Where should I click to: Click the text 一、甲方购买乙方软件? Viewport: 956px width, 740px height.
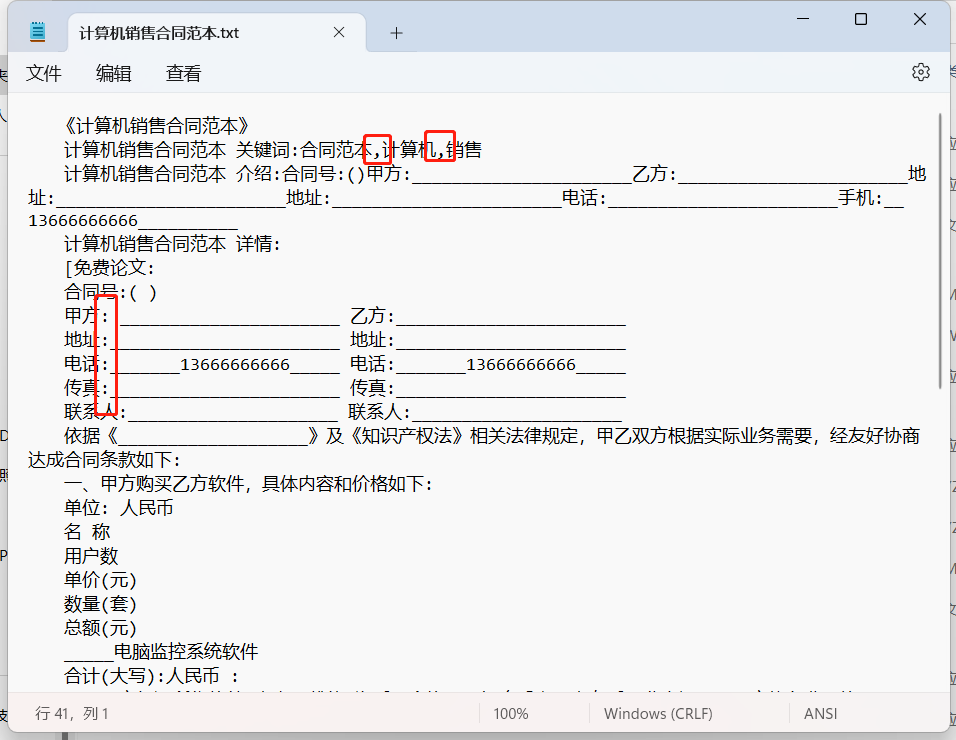pos(154,484)
